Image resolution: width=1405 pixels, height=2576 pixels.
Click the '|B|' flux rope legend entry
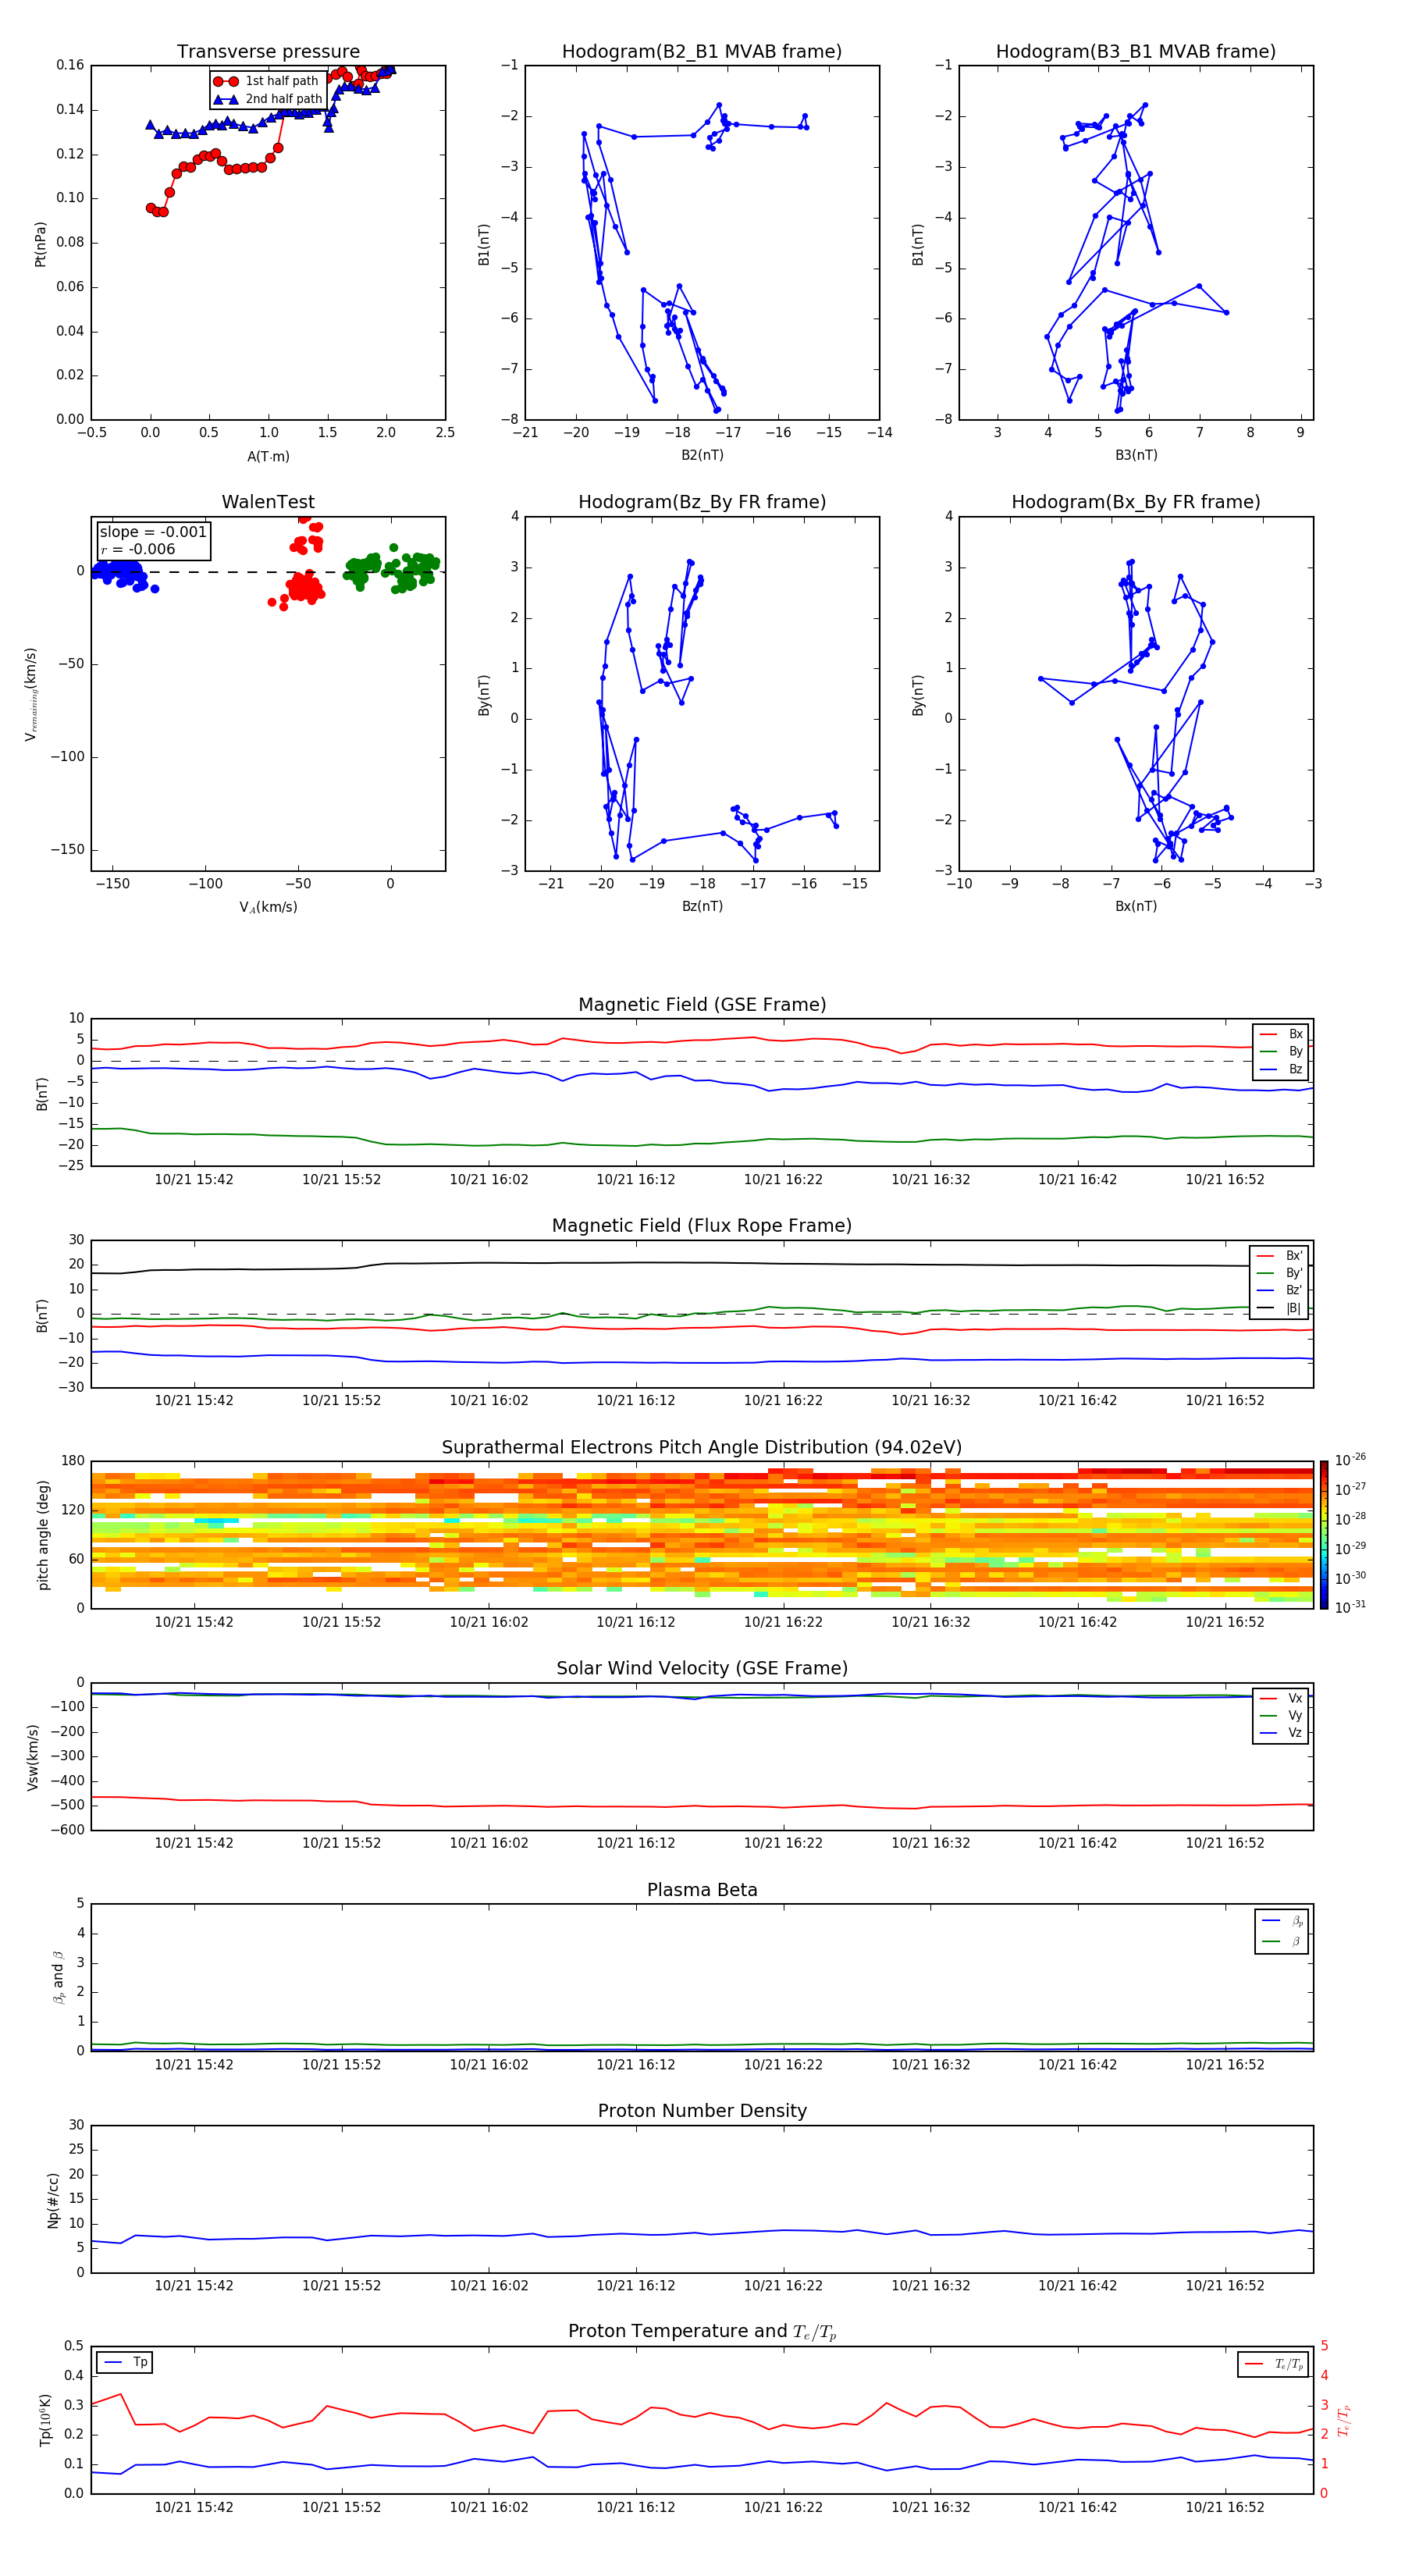click(1279, 1308)
